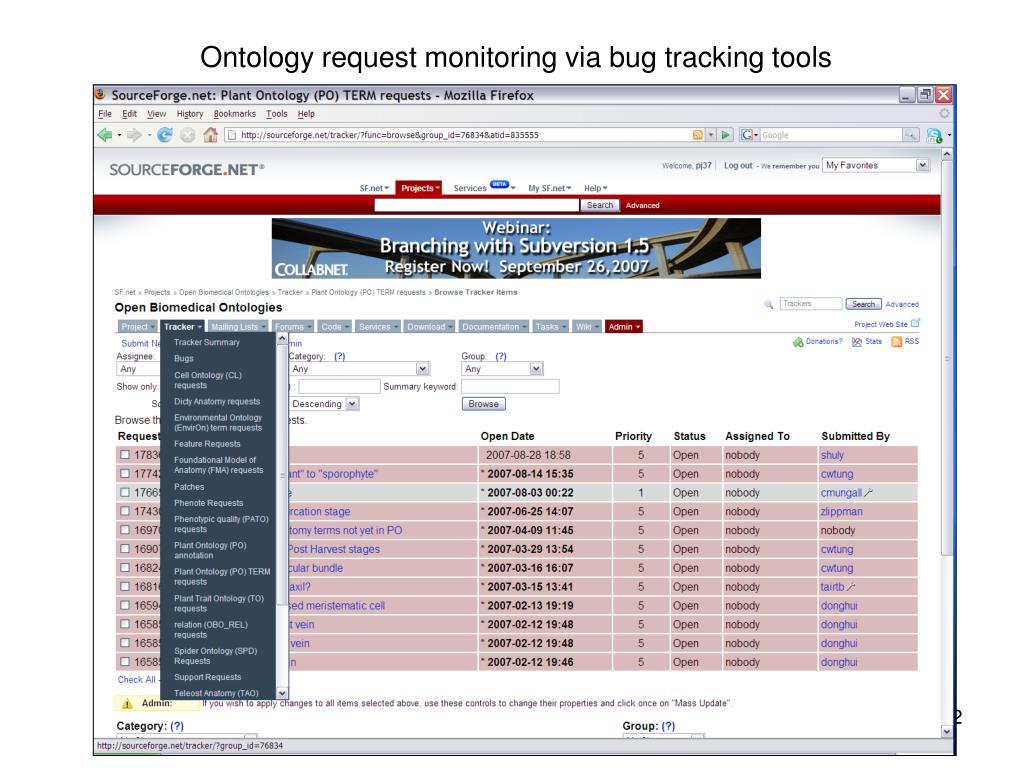
Task: Open Project Web Site external icon
Action: (916, 323)
